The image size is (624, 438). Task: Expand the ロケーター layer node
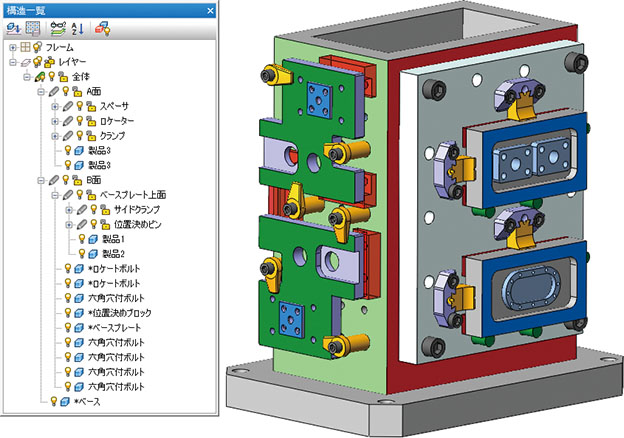[x=54, y=121]
